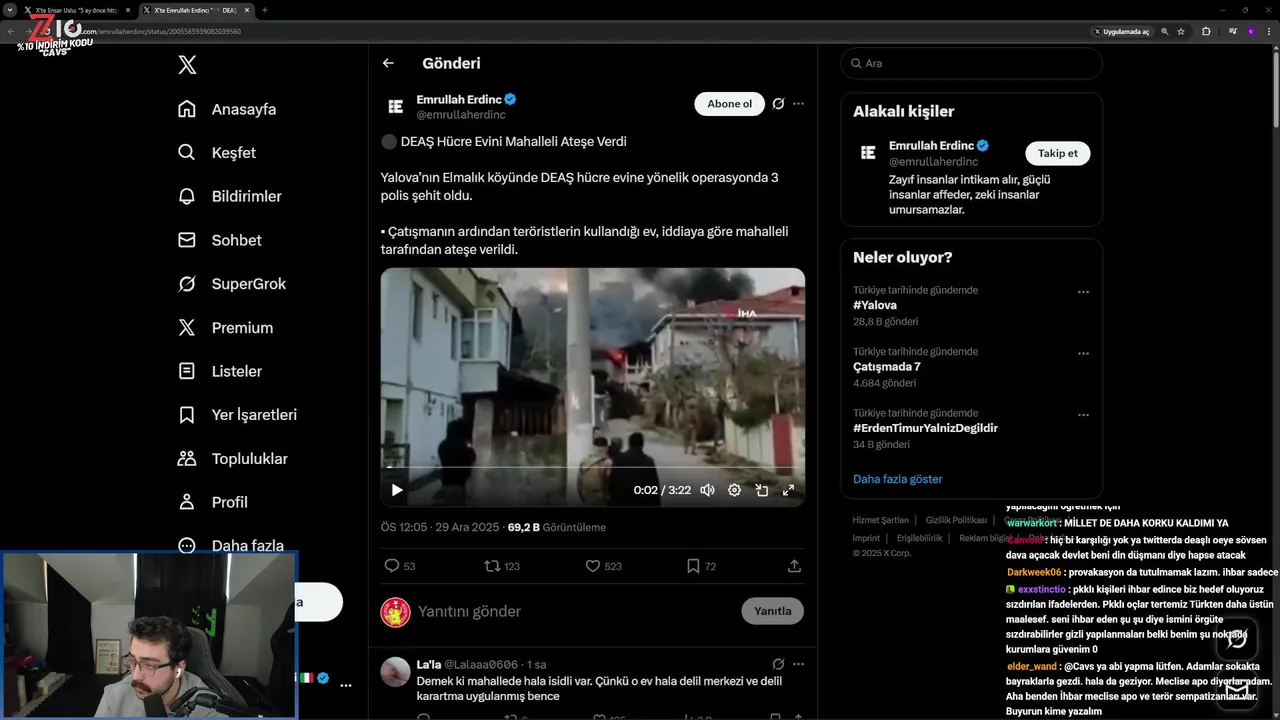Open the more menu beside Çatışmada 7
1280x720 pixels.
point(1083,353)
